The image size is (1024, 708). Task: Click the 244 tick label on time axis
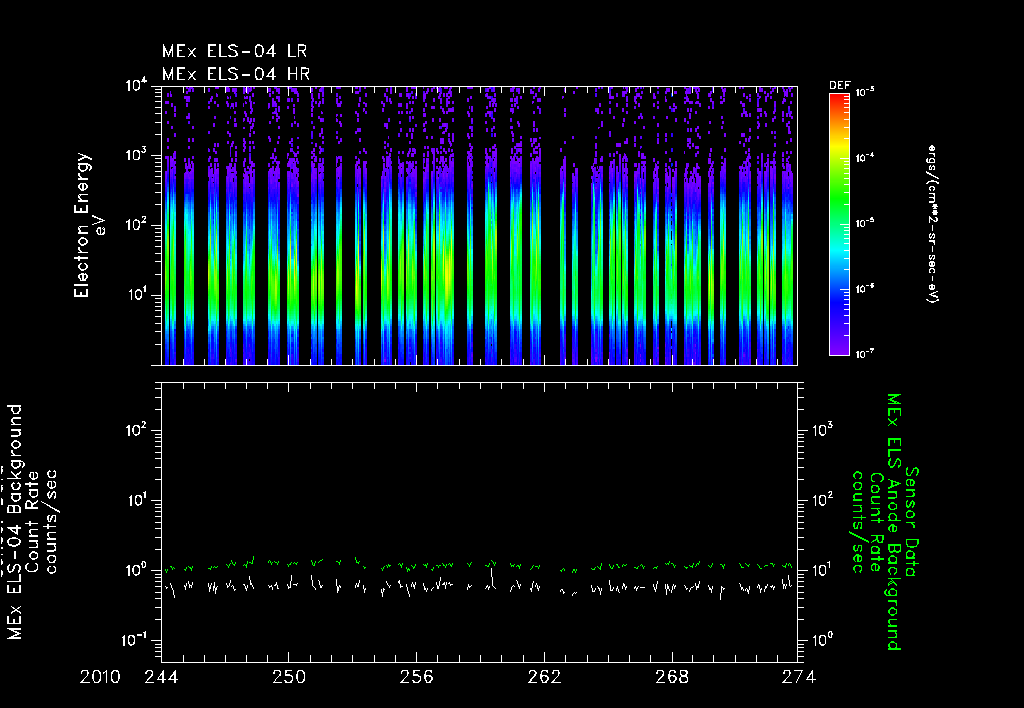[161, 677]
